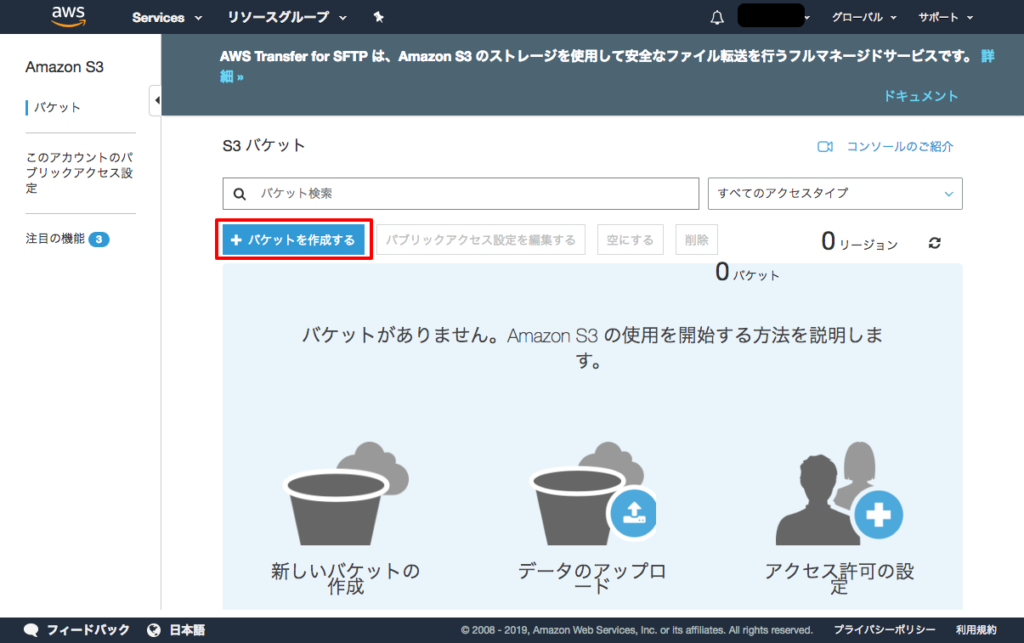1024x643 pixels.
Task: Open the すべてのアクセスタイプ dropdown
Action: (835, 194)
